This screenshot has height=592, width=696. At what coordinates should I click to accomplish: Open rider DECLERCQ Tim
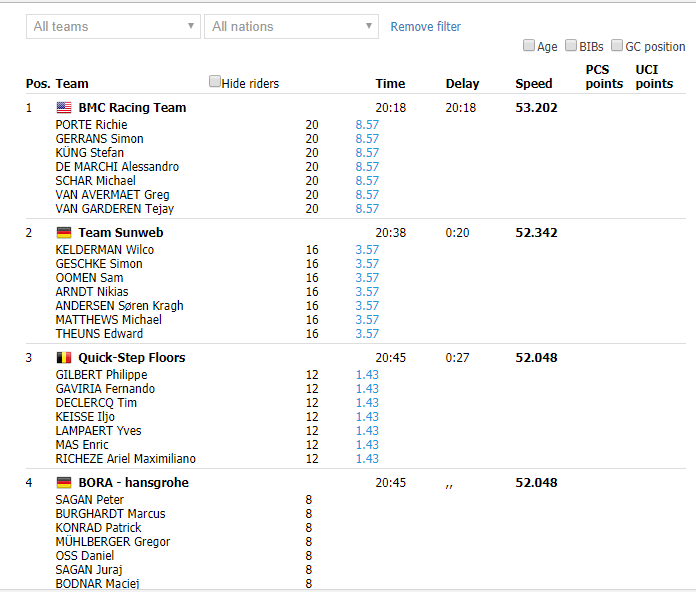coord(96,403)
